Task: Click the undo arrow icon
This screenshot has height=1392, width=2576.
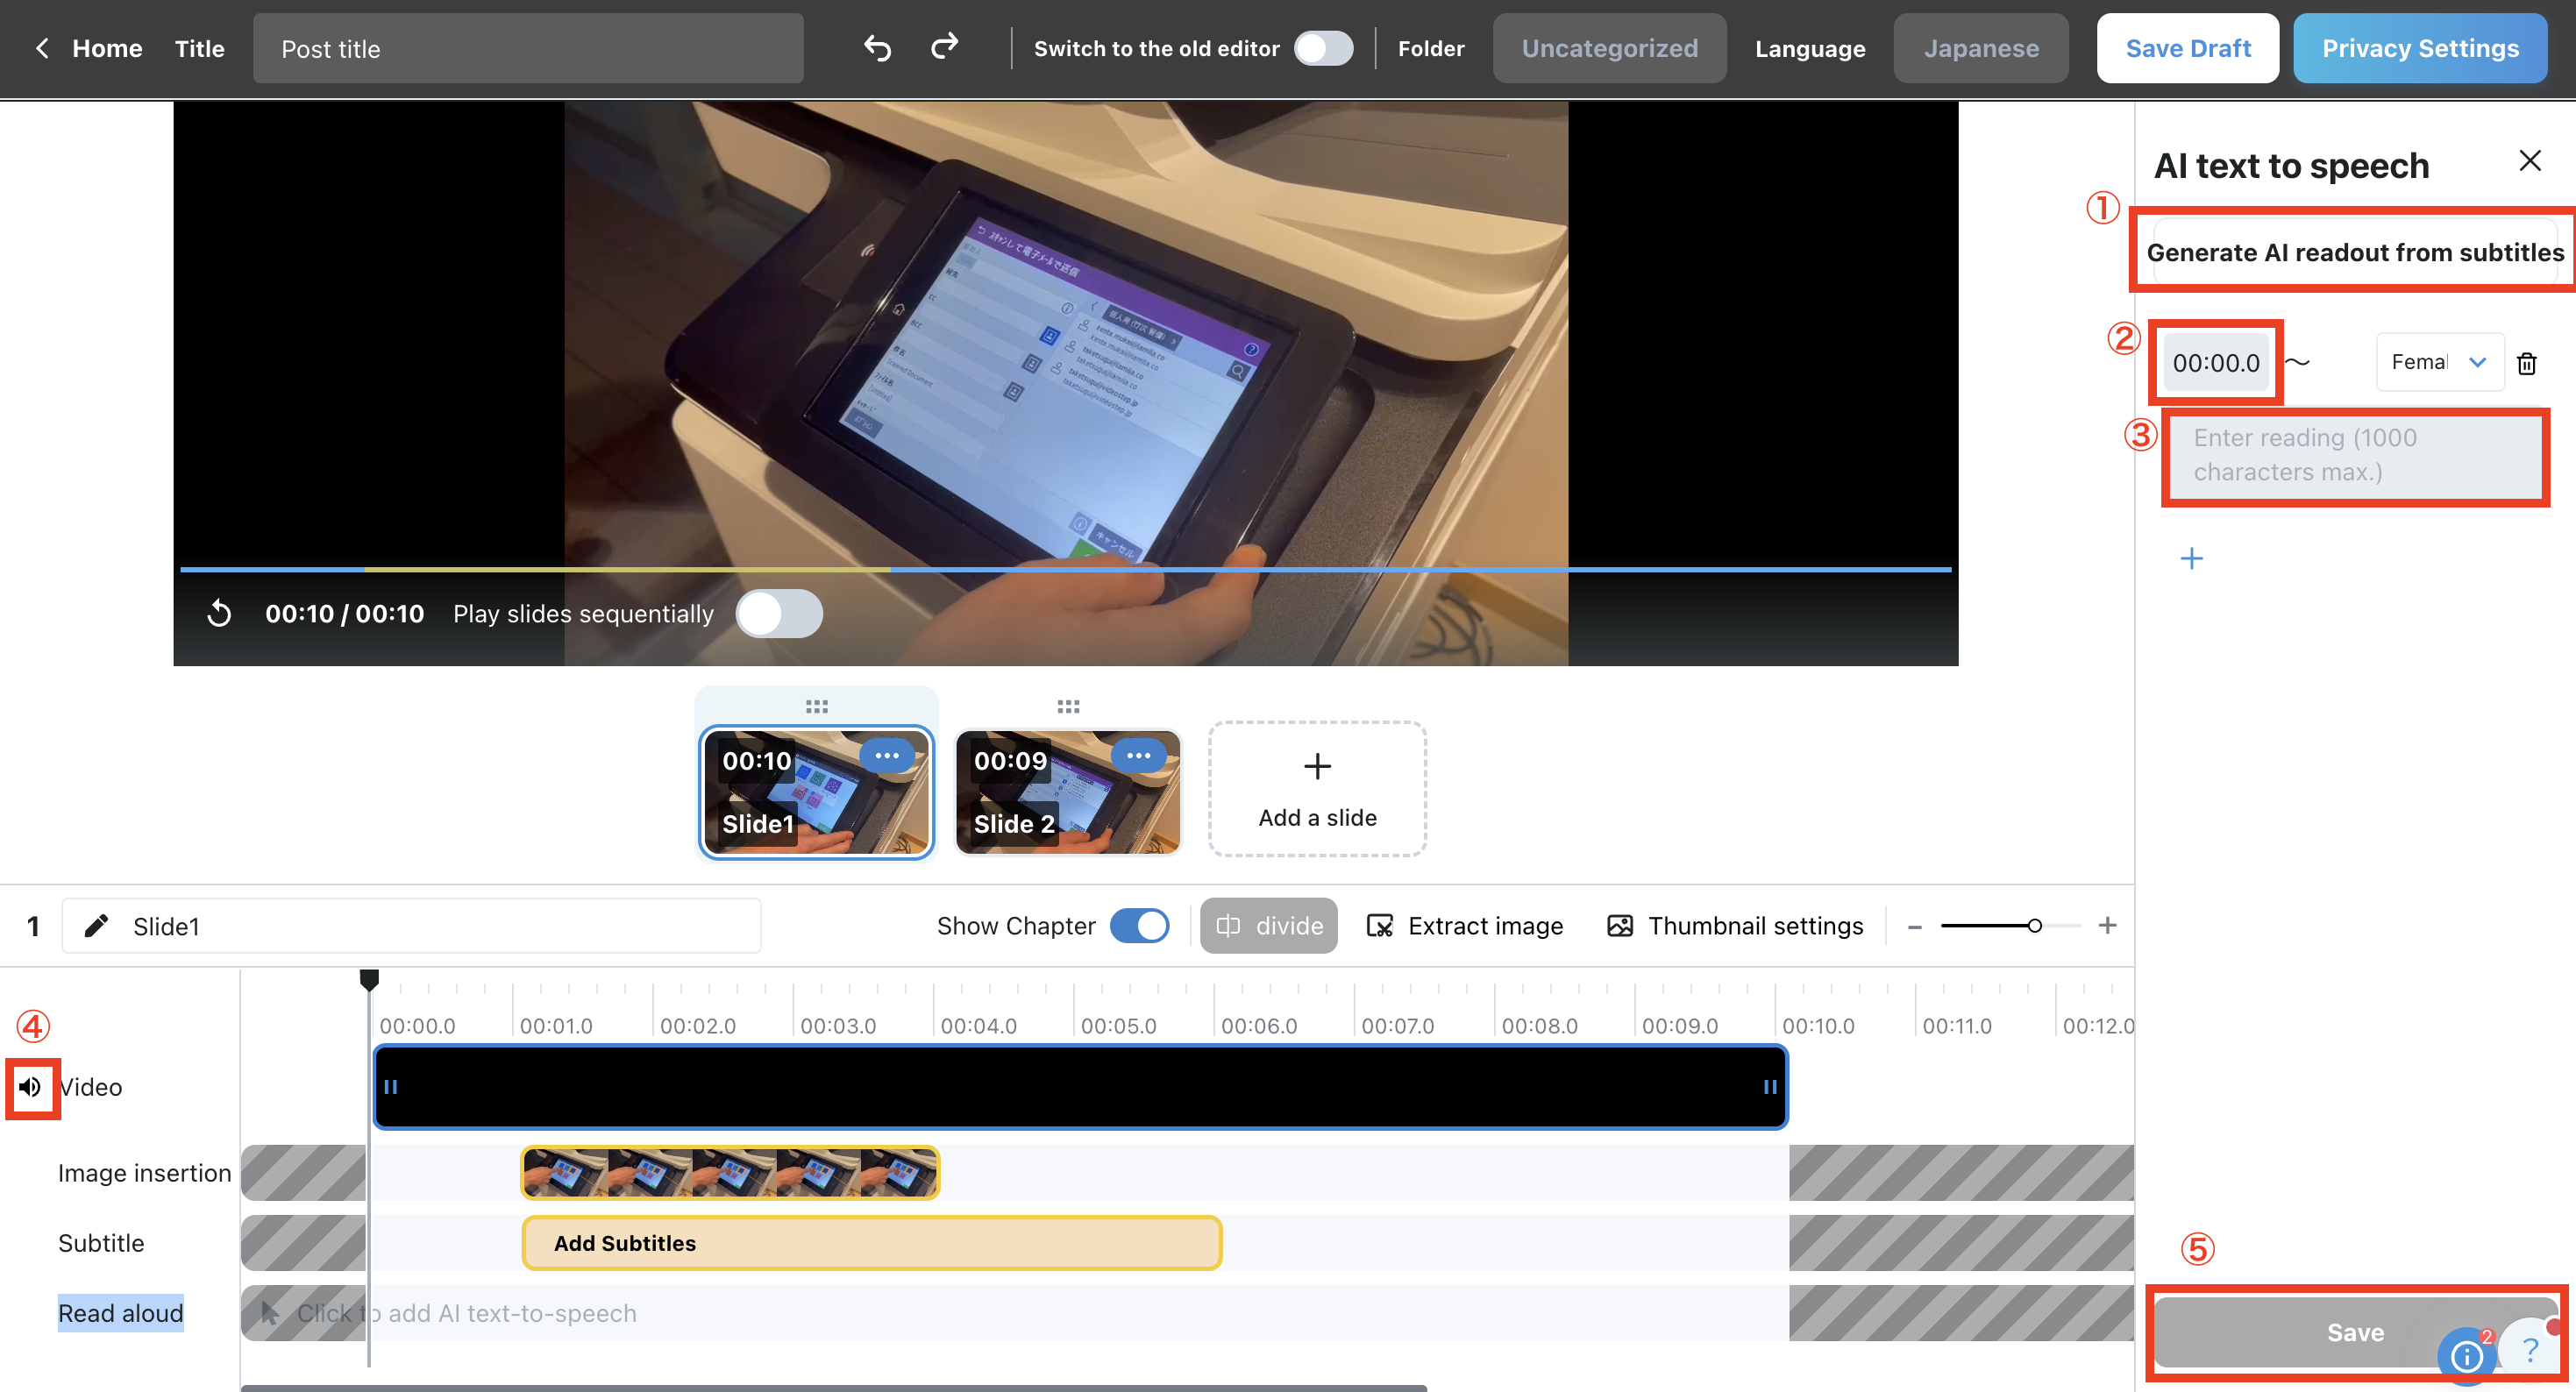Action: click(x=877, y=48)
